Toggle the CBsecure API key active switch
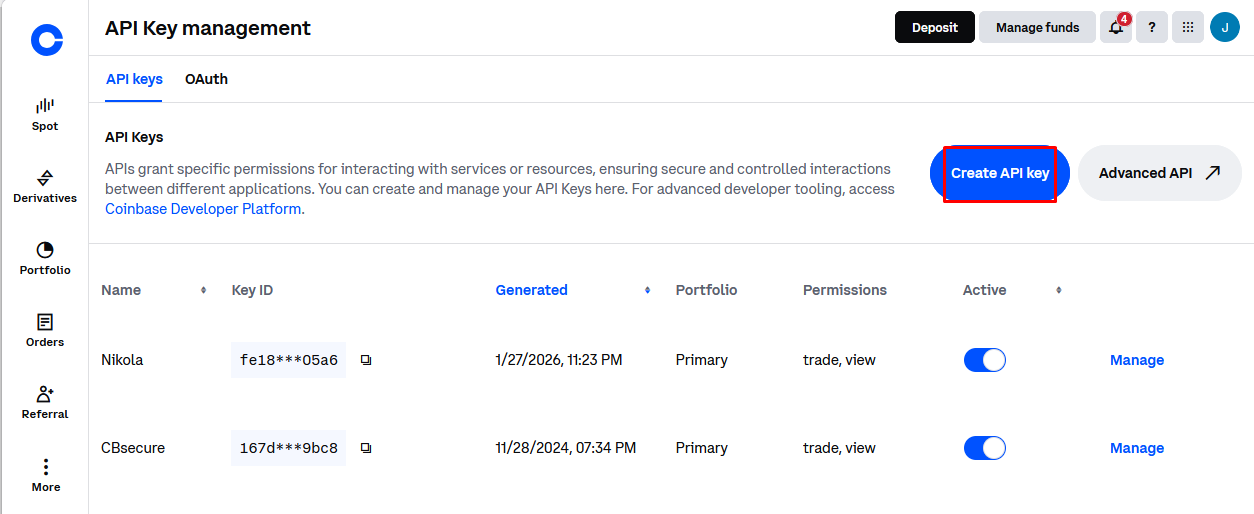This screenshot has height=514, width=1254. click(x=985, y=448)
